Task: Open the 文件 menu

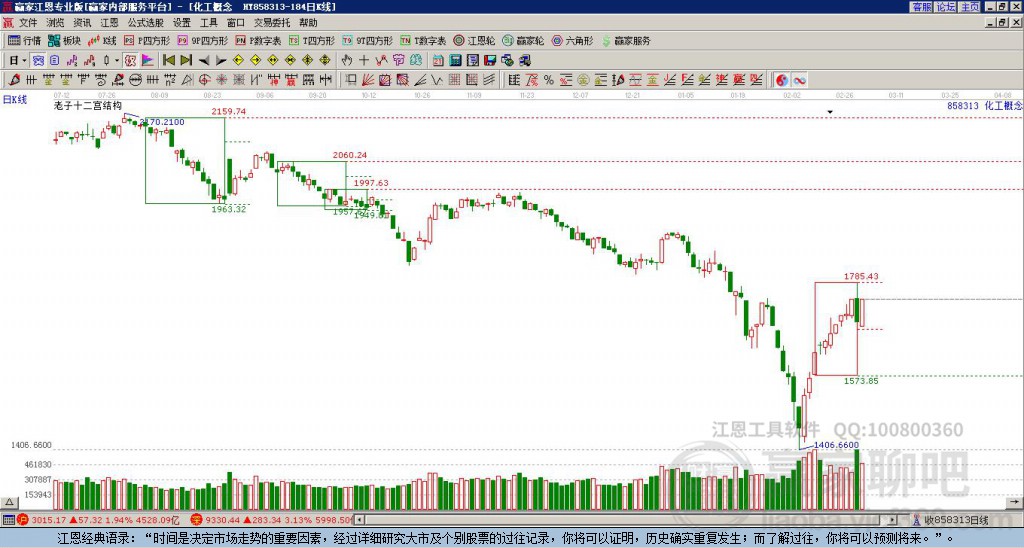Action: point(28,23)
